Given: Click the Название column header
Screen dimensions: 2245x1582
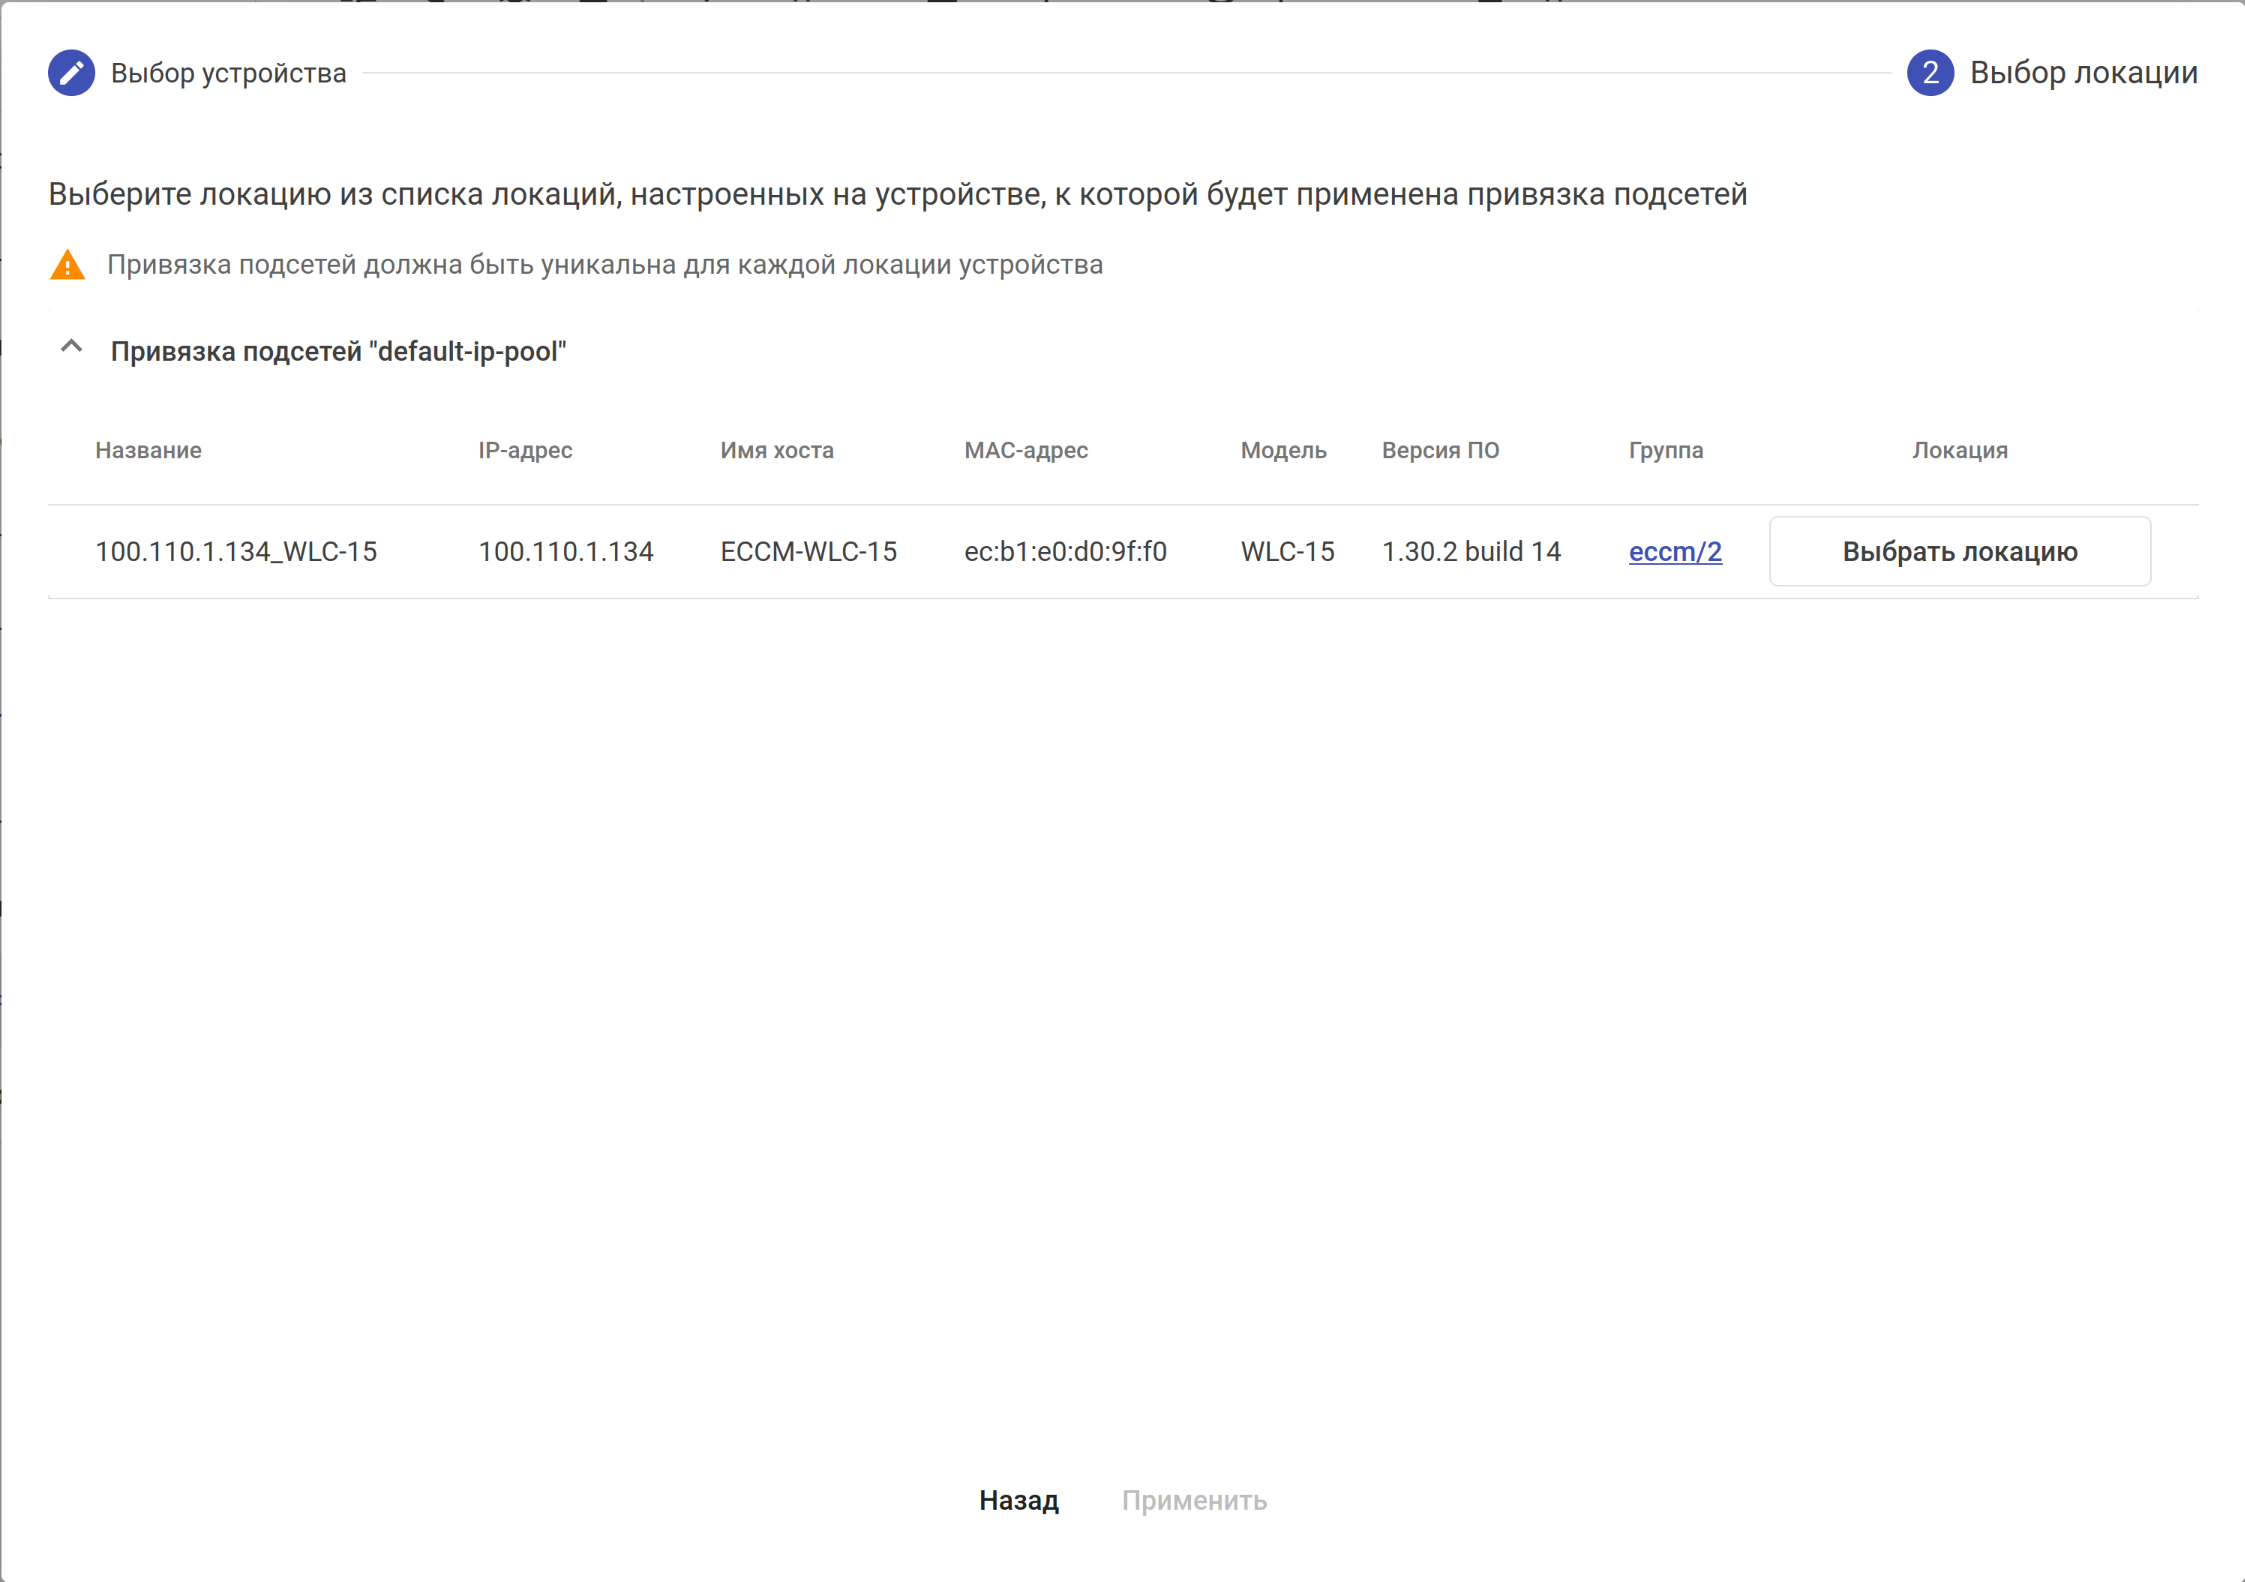Looking at the screenshot, I should point(148,450).
